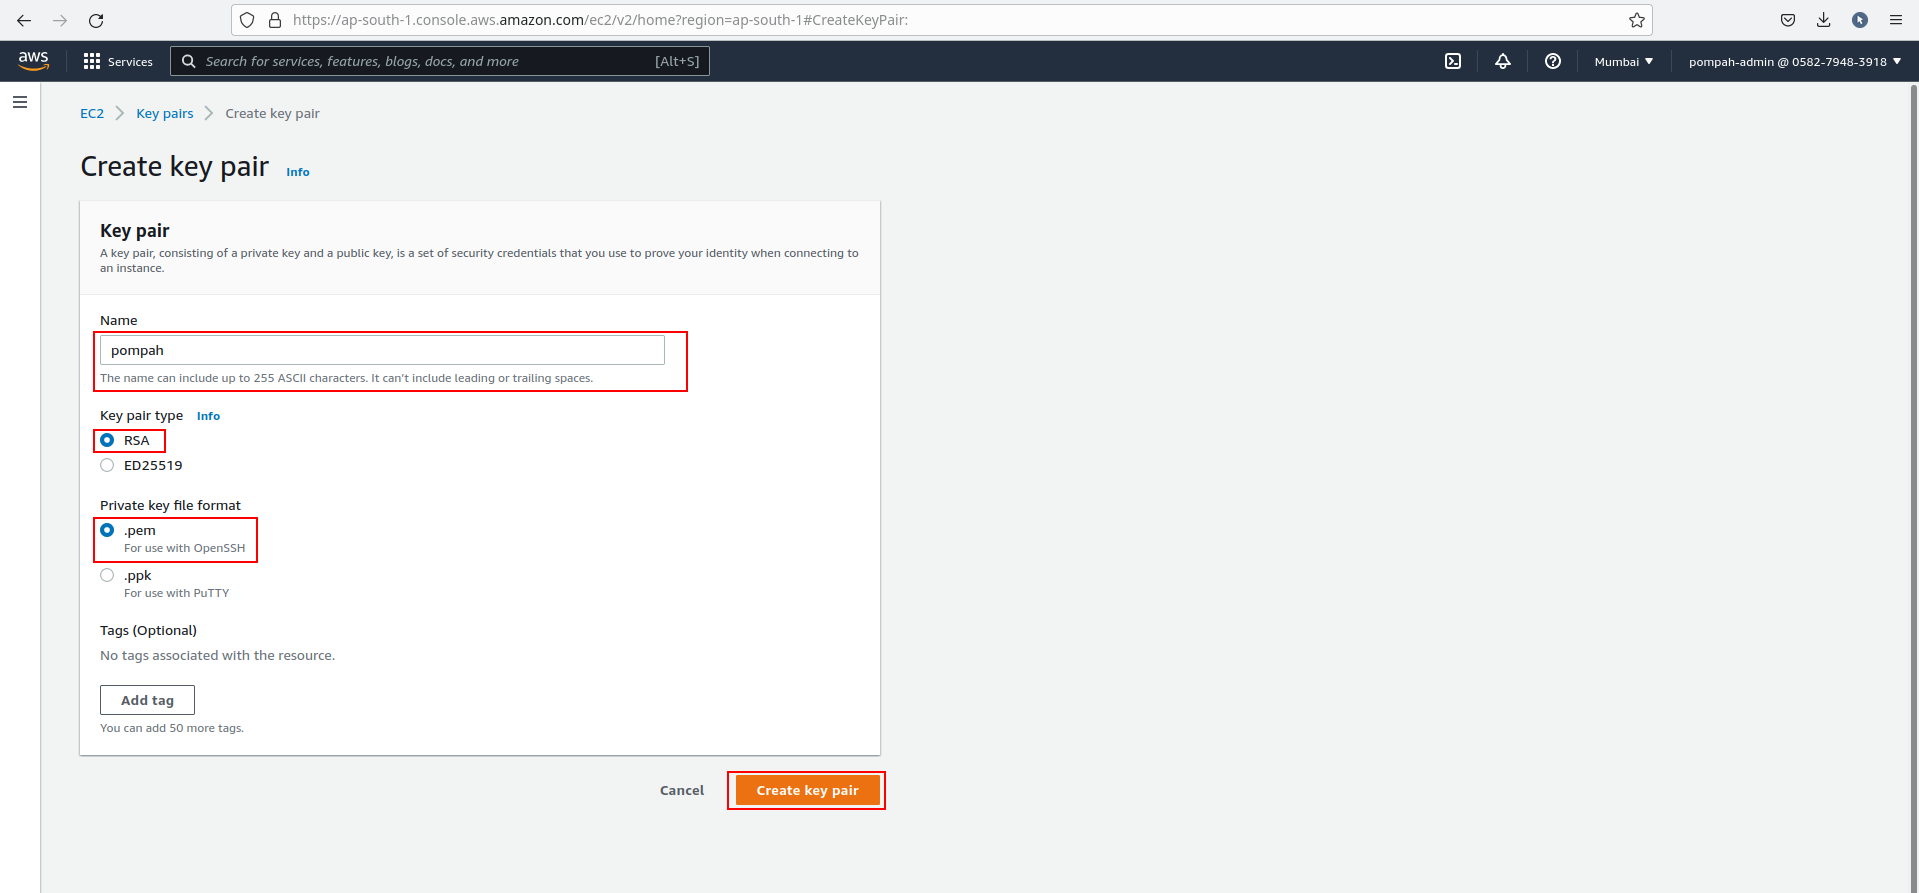The width and height of the screenshot is (1919, 893).
Task: Expand the Mumbai region dropdown
Action: point(1623,61)
